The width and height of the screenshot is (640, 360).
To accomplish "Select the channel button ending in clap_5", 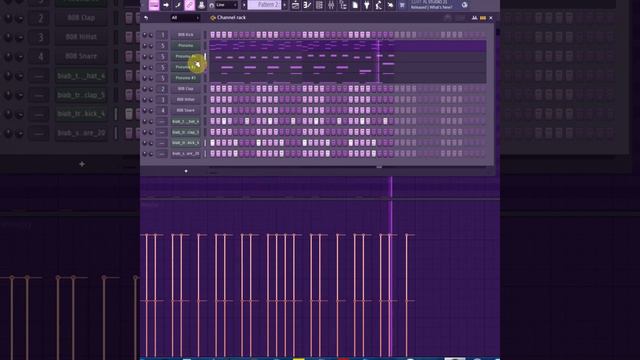I will point(186,132).
